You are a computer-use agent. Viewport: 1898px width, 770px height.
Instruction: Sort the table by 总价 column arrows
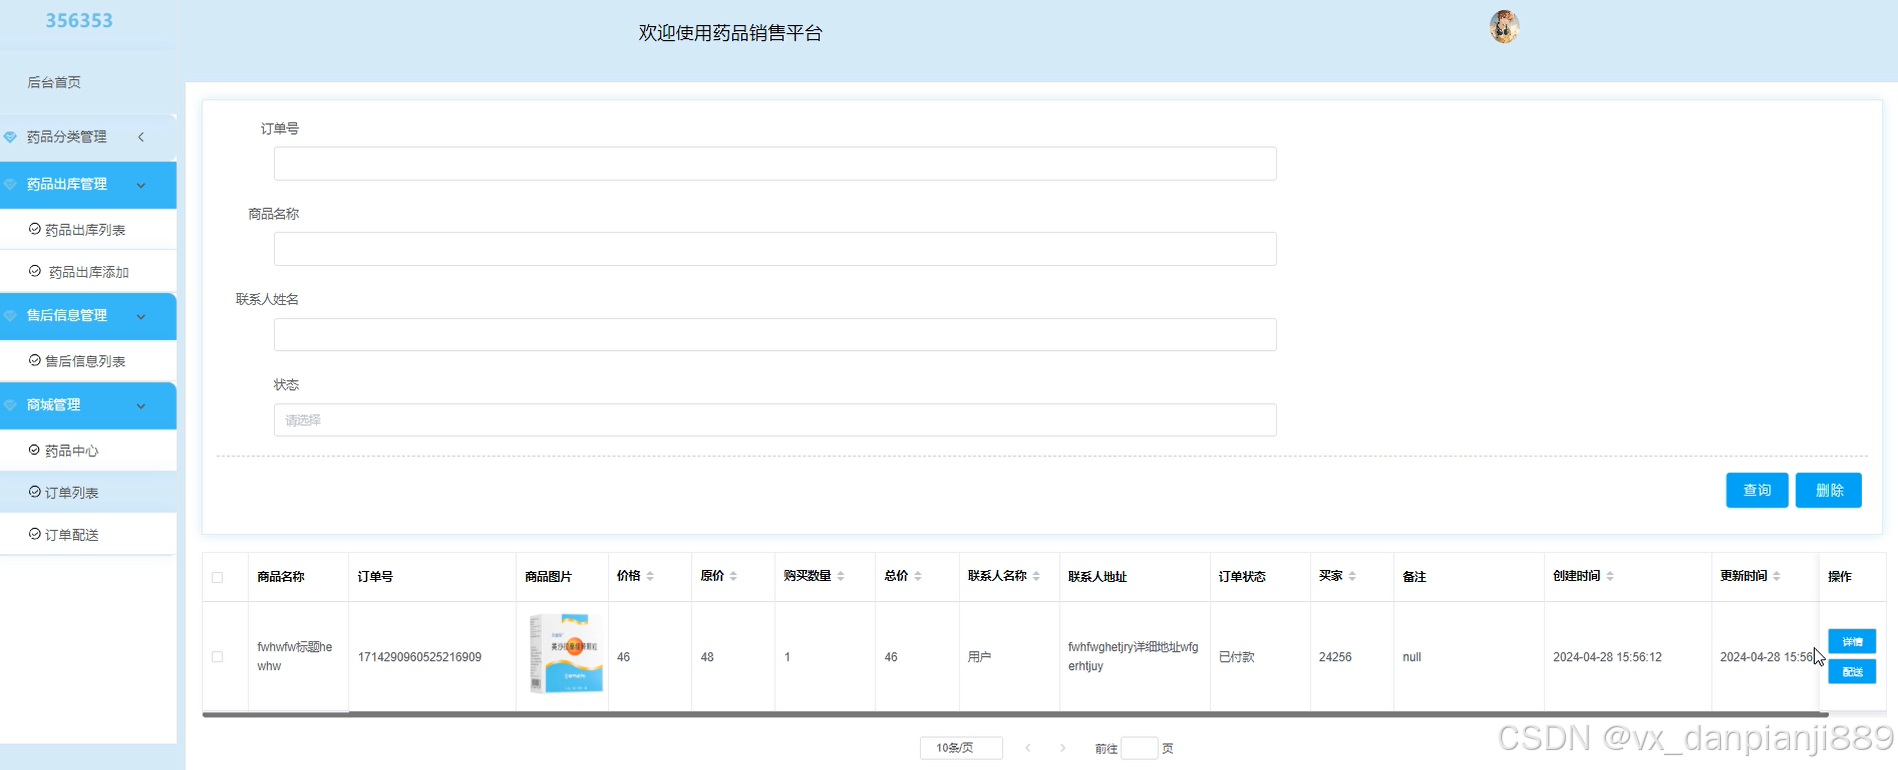tap(918, 576)
